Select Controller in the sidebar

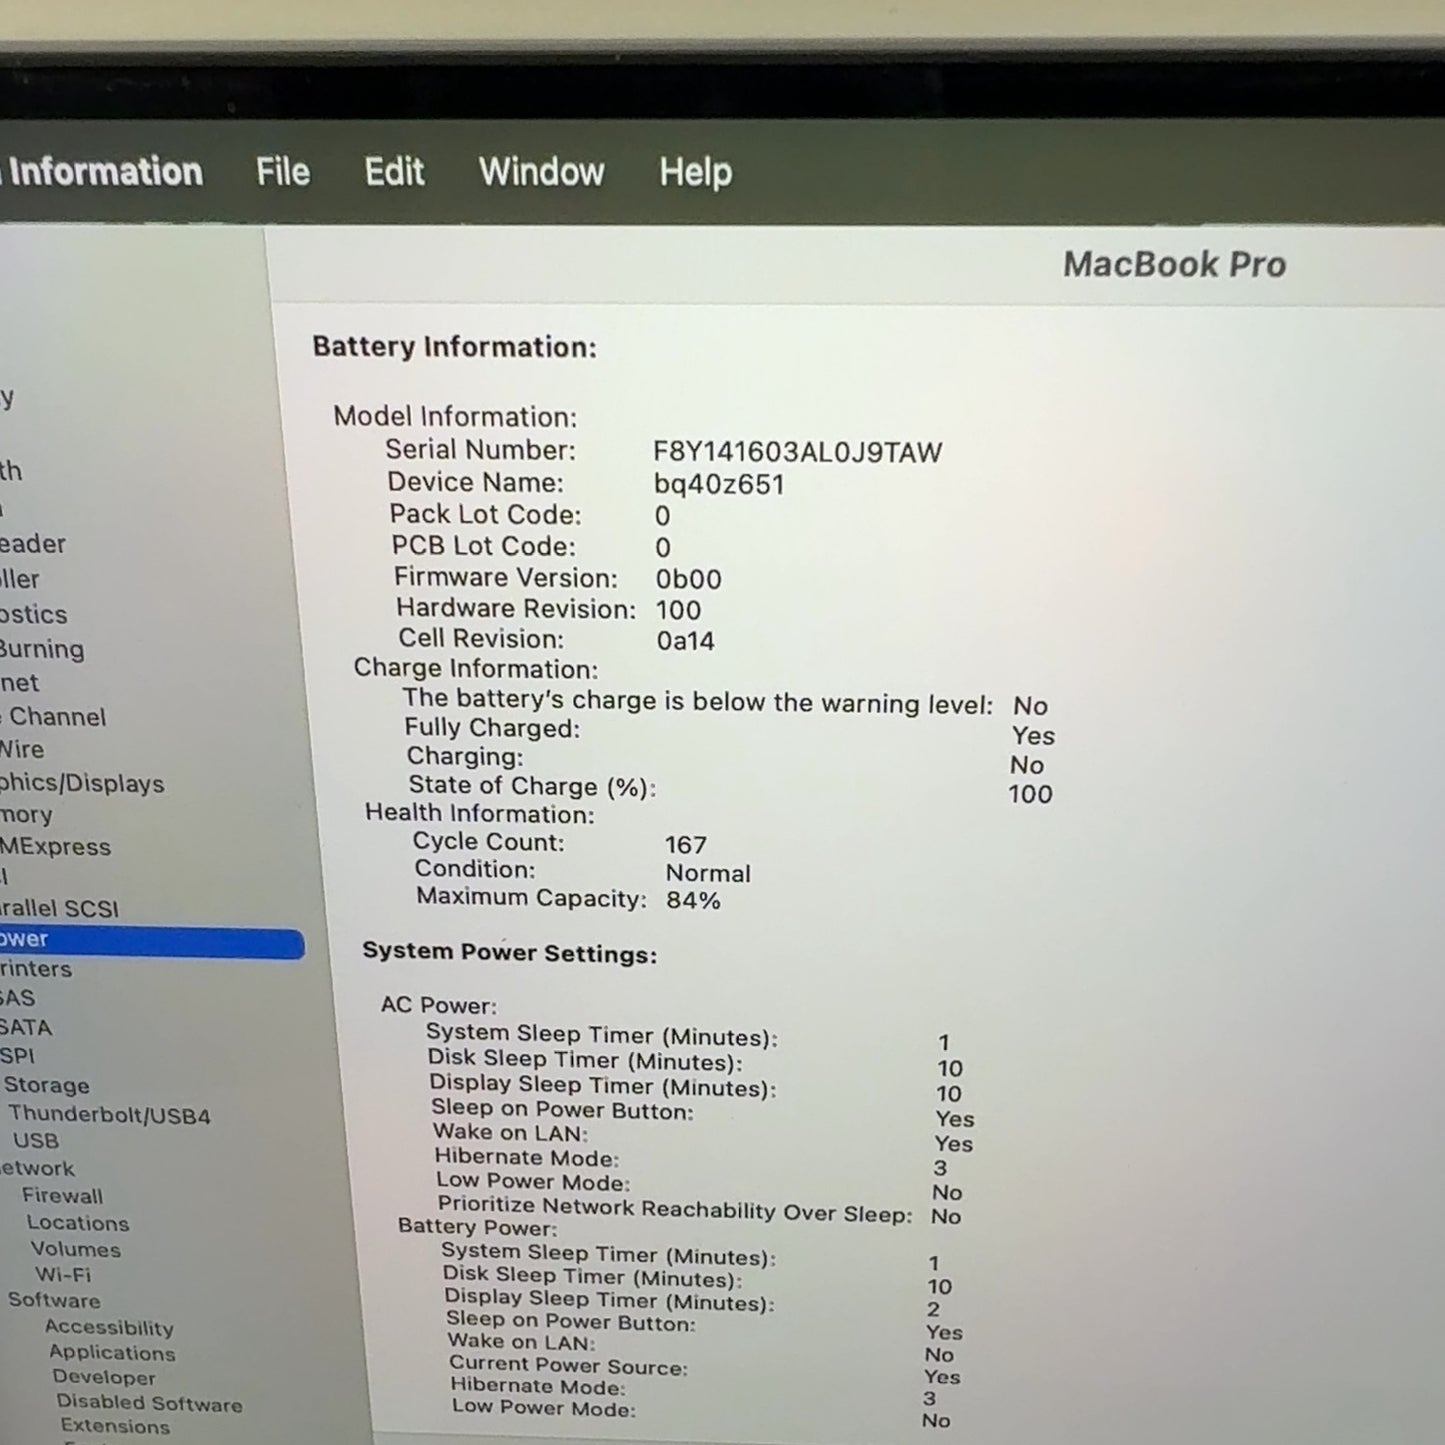tap(20, 579)
